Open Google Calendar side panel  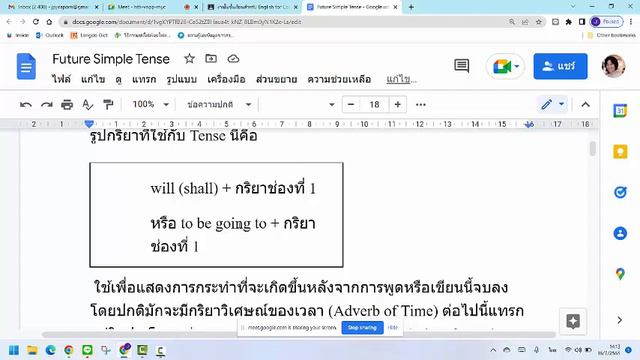click(x=620, y=111)
